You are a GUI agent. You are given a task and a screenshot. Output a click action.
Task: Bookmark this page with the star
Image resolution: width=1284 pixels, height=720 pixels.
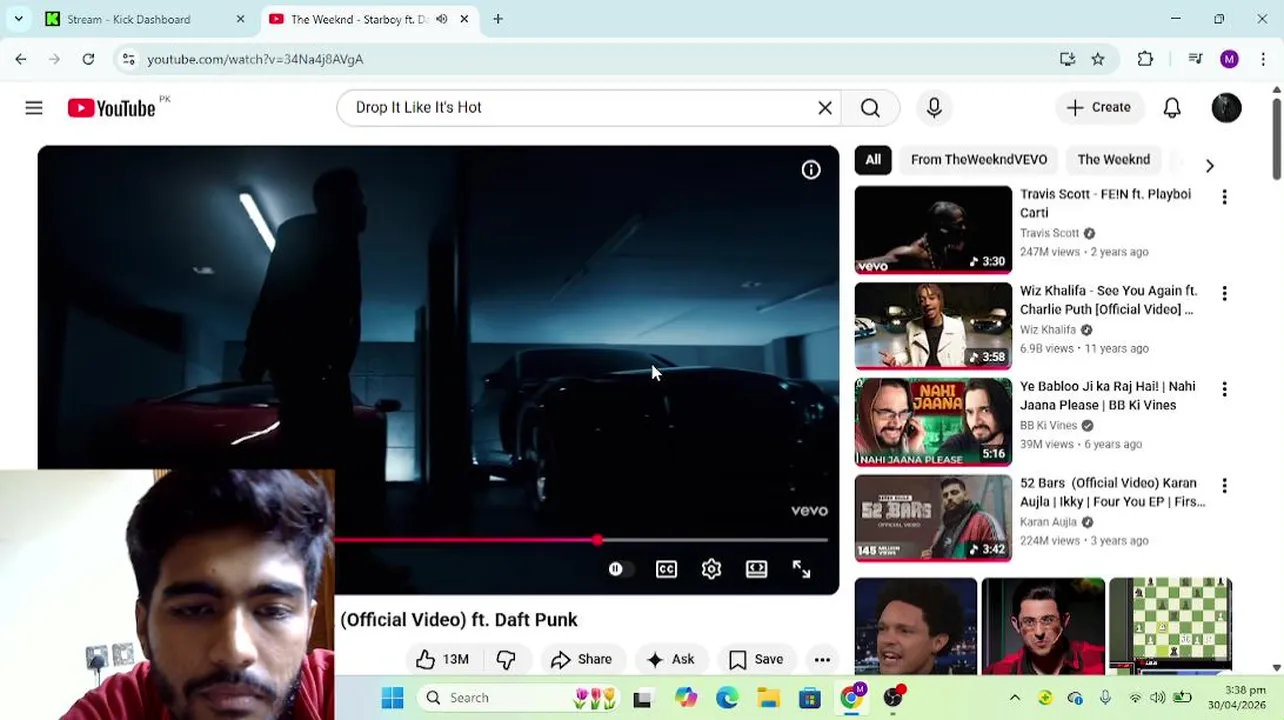click(1098, 59)
